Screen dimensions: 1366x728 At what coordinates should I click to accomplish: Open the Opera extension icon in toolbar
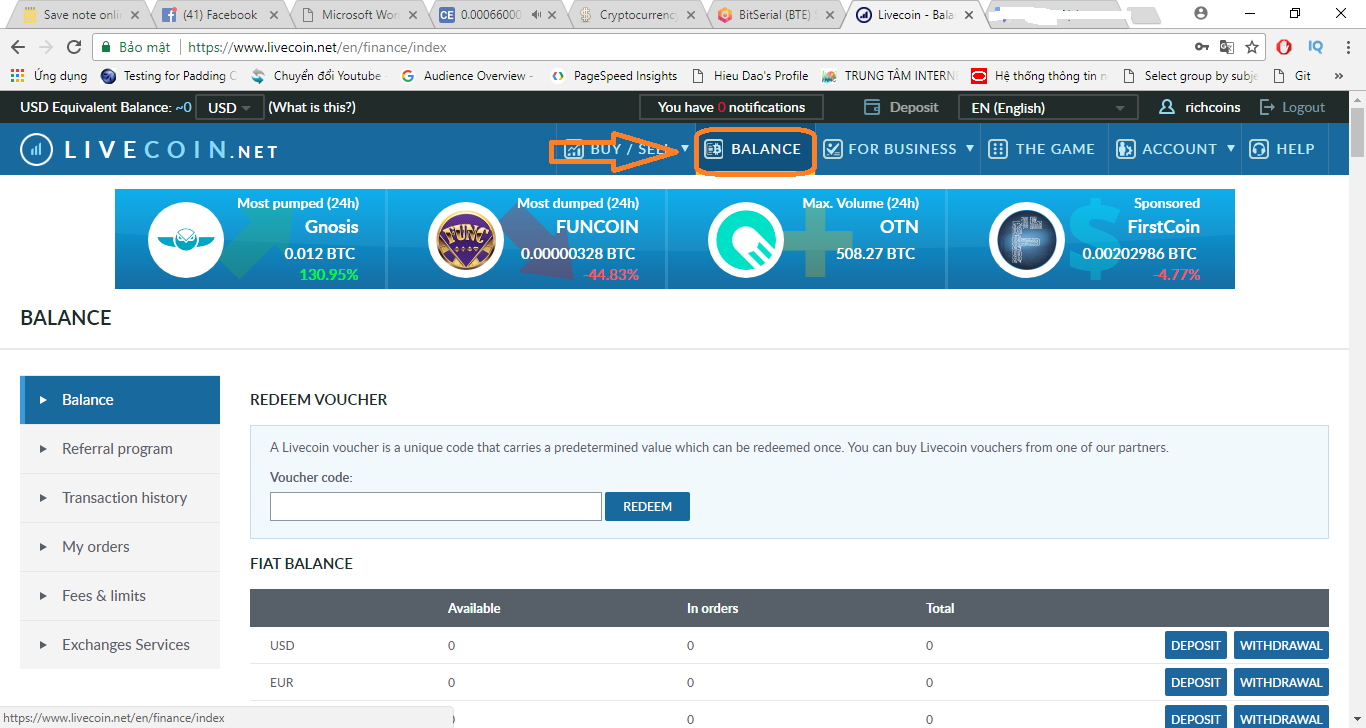1284,47
